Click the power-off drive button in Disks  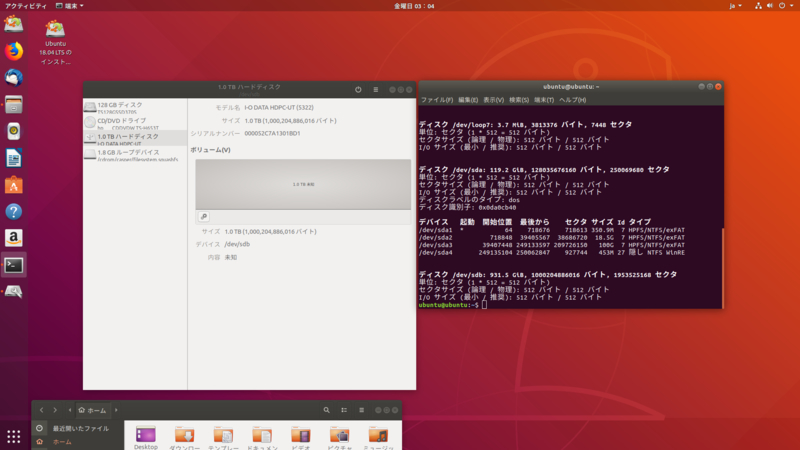click(x=358, y=89)
